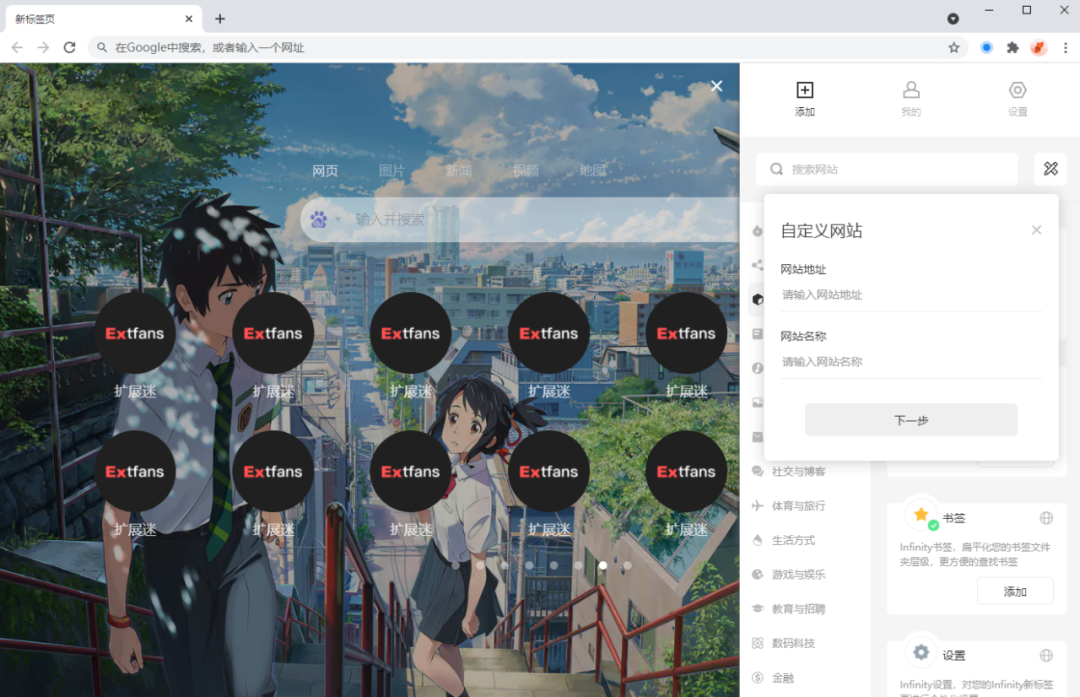Click the custom-site tools icon beside site search
The image size is (1080, 697).
1050,169
